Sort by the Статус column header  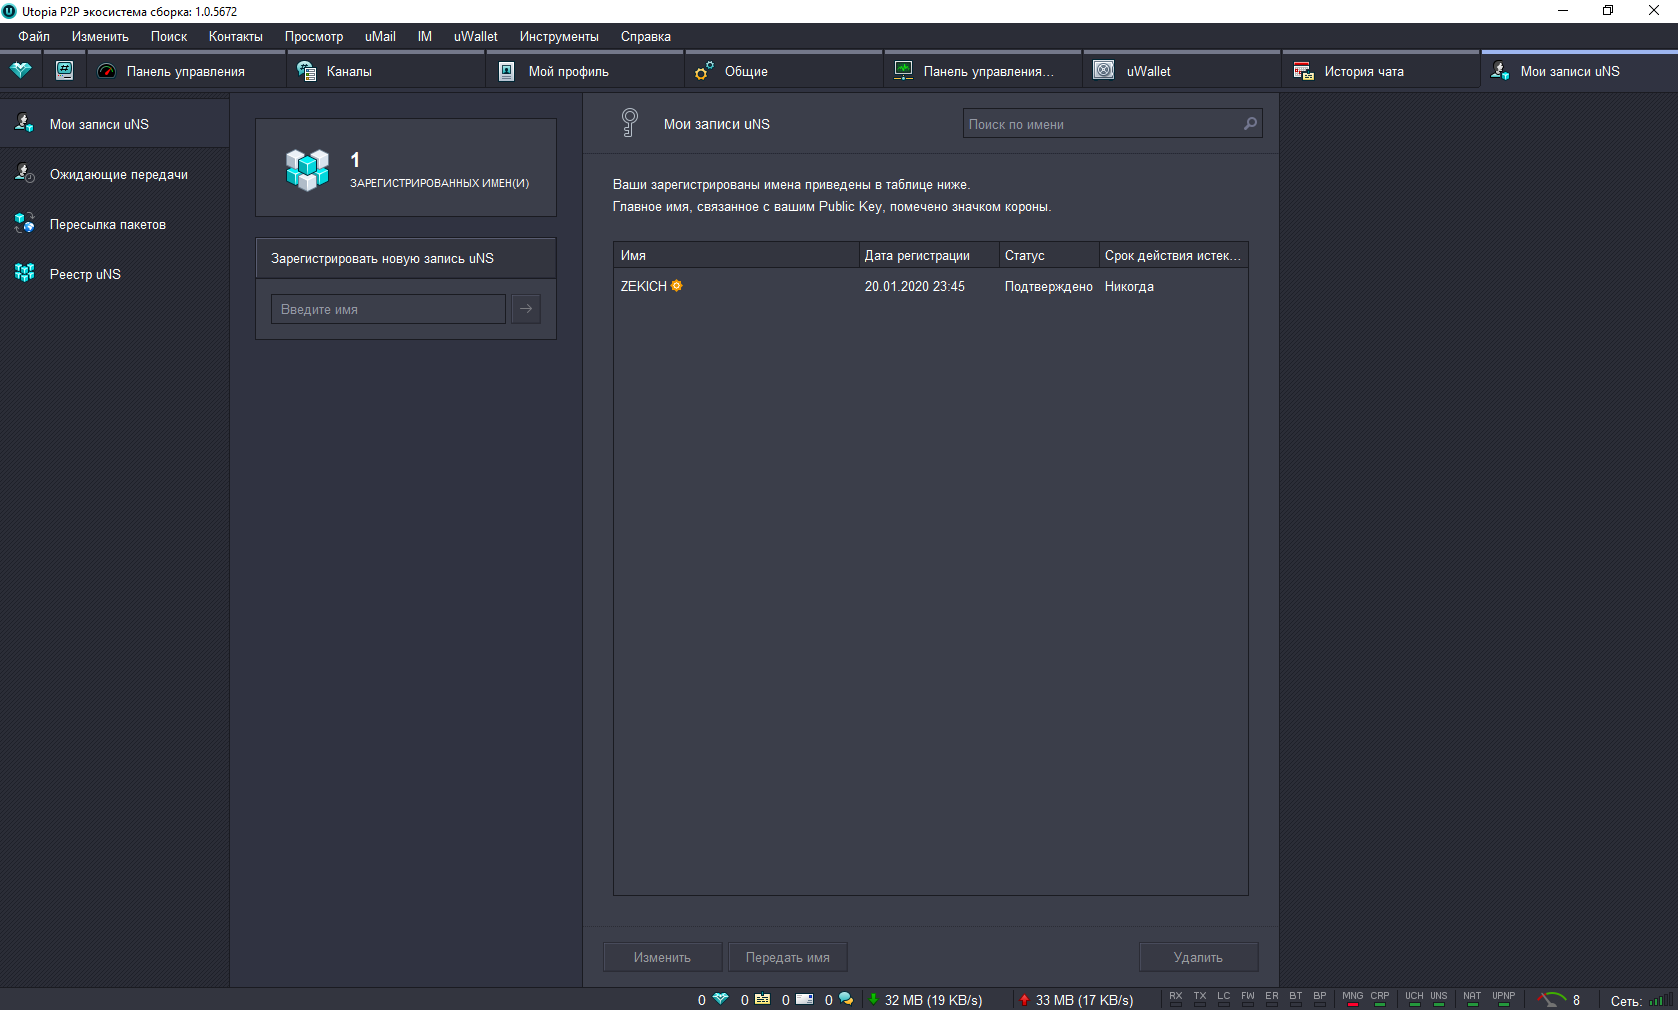tap(1049, 255)
